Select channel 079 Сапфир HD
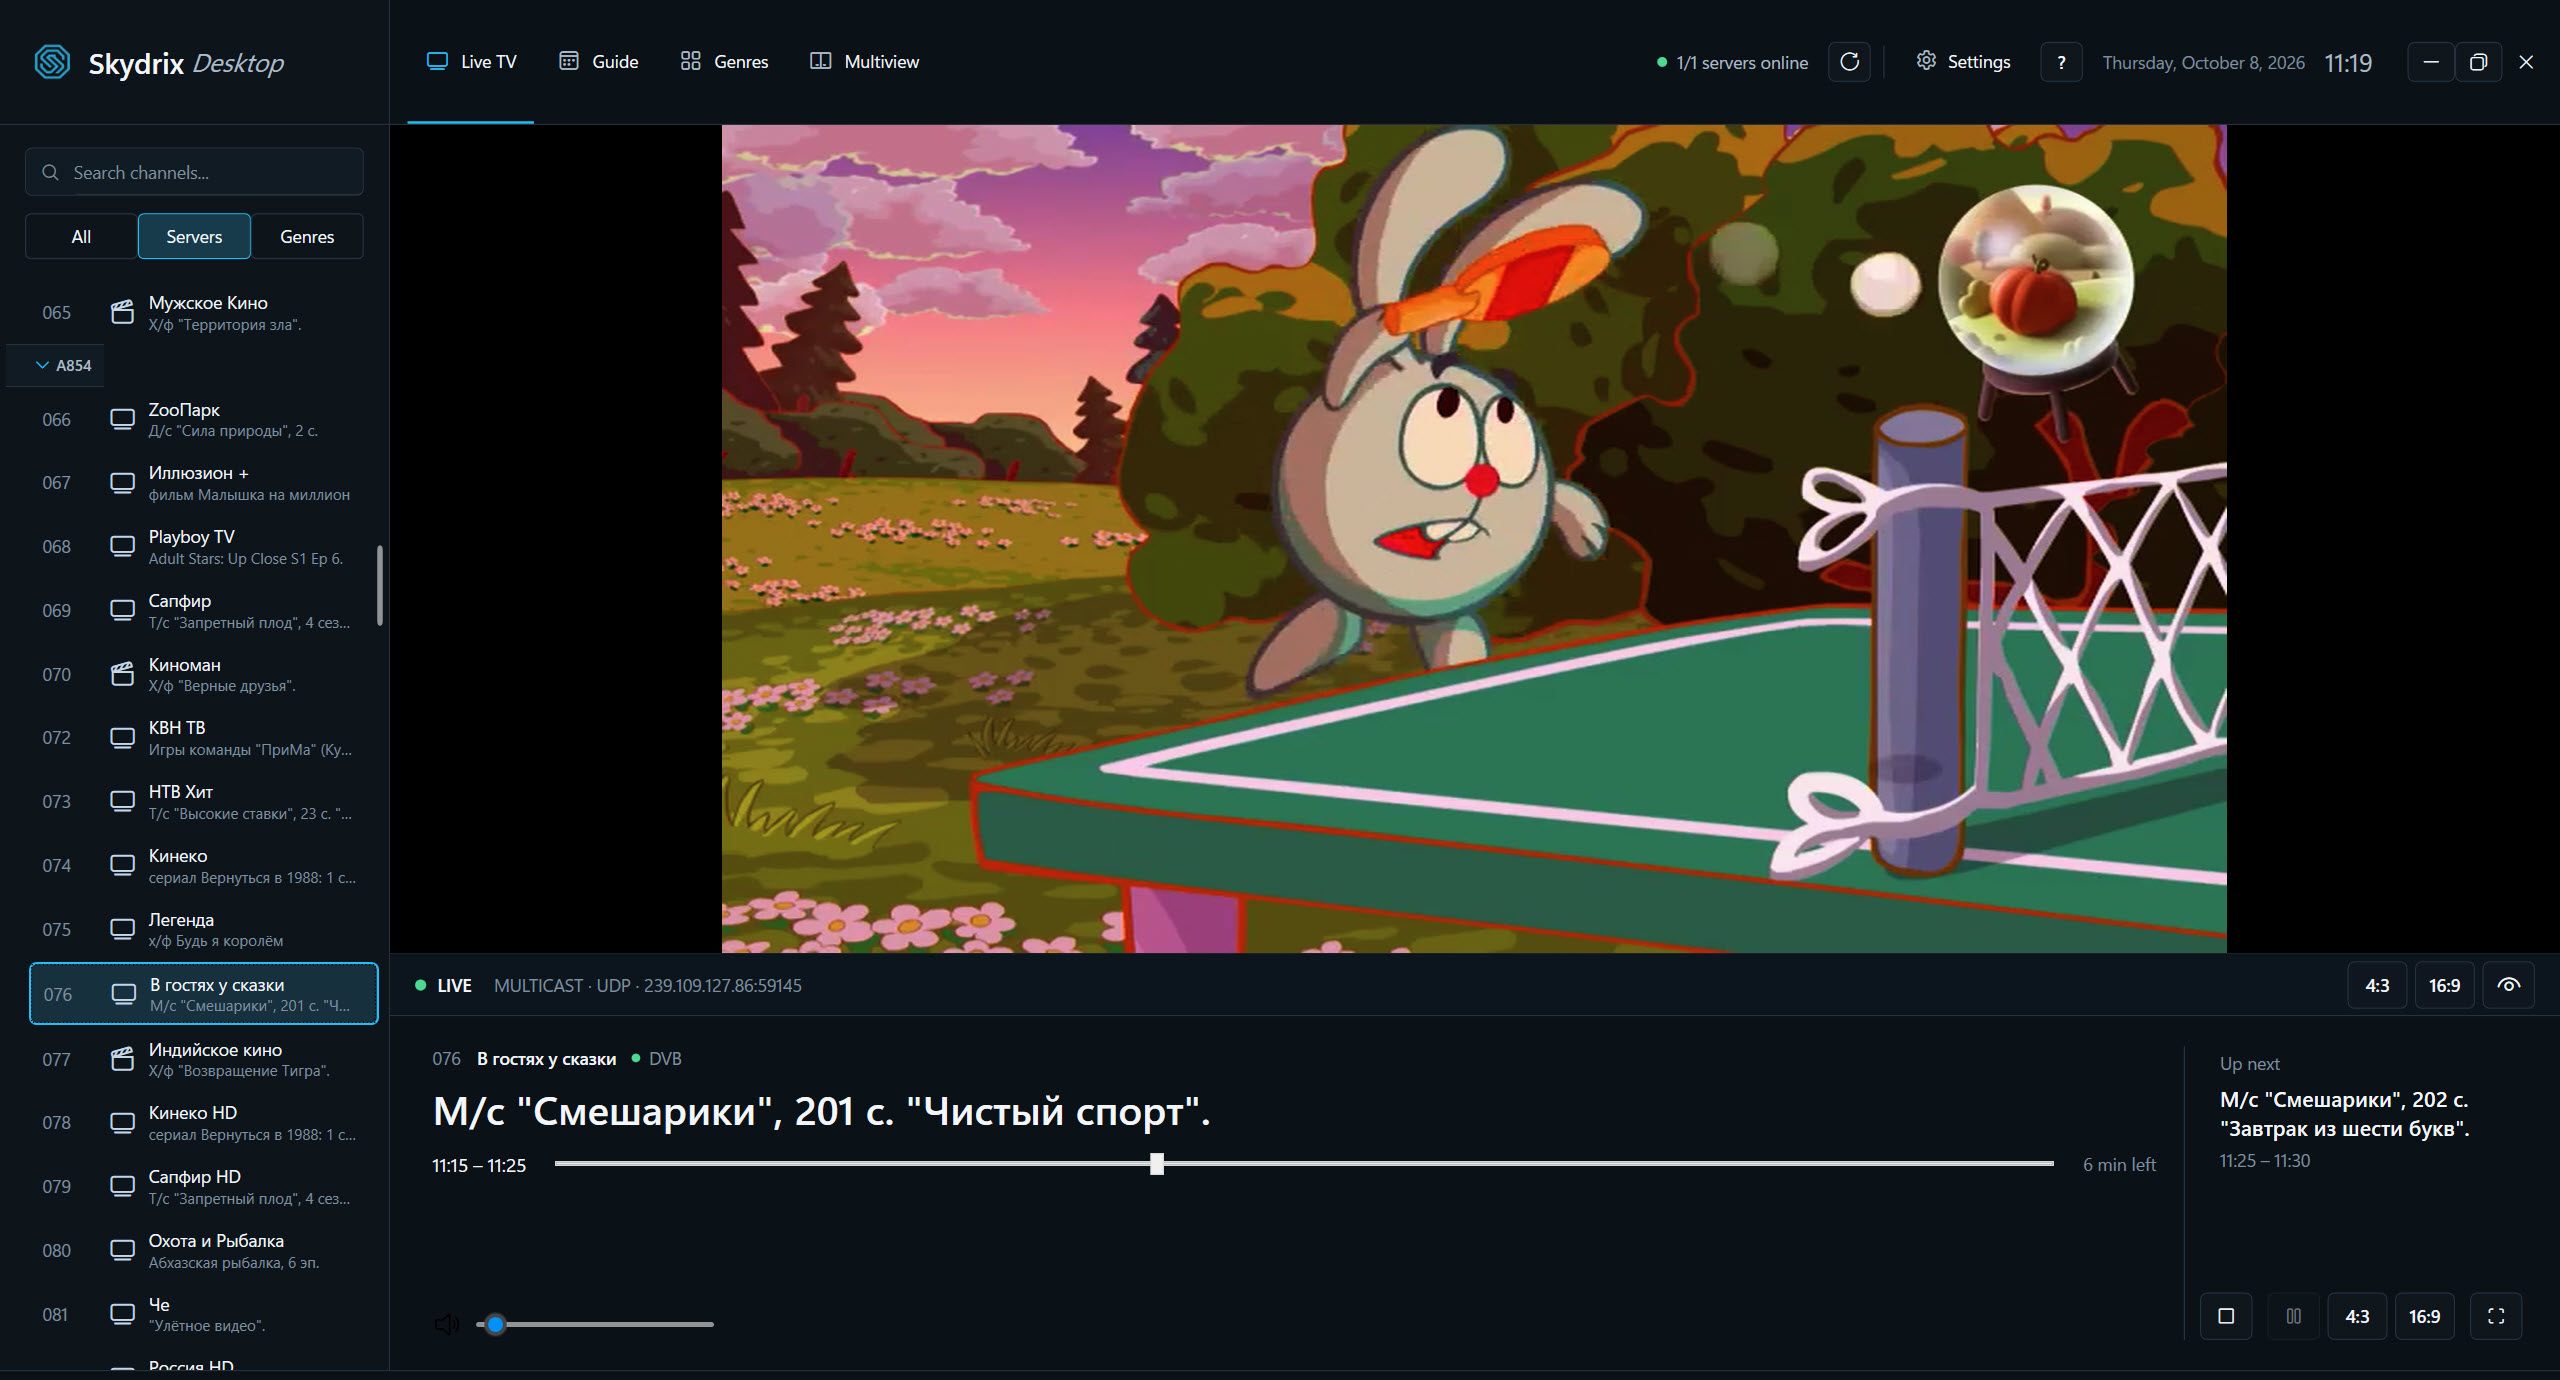 pos(204,1187)
